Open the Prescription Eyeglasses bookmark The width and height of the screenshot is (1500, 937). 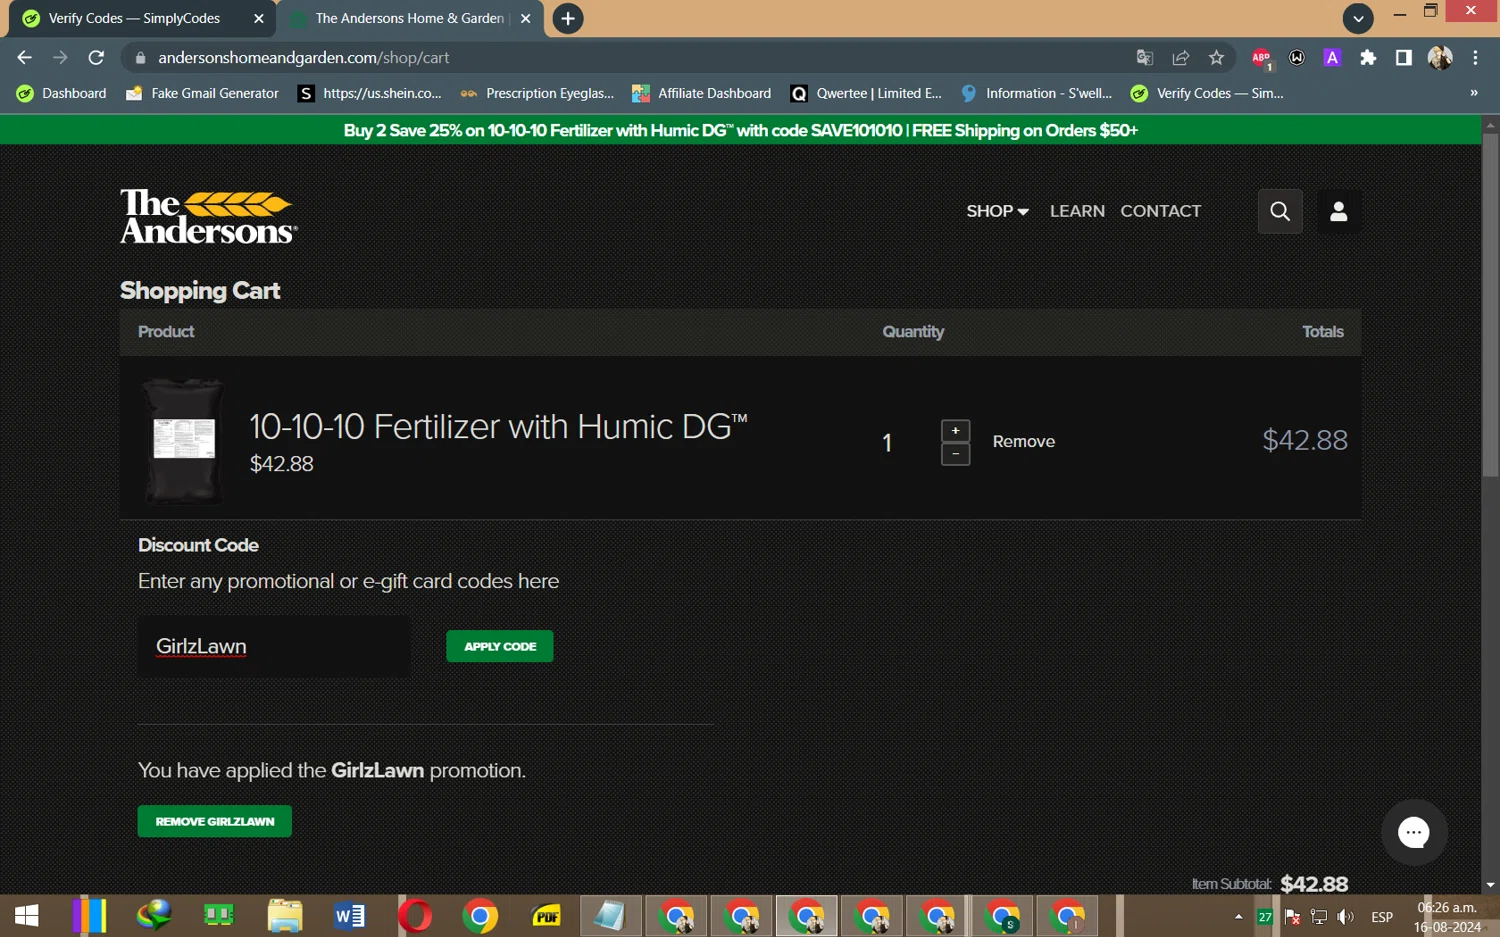click(x=537, y=93)
